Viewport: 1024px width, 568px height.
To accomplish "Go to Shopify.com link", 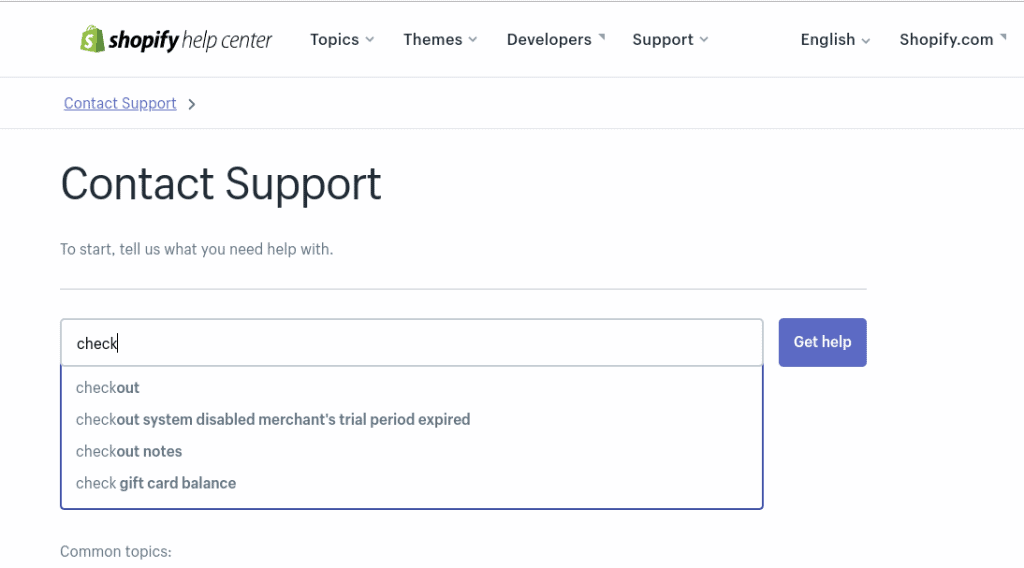I will tap(946, 40).
